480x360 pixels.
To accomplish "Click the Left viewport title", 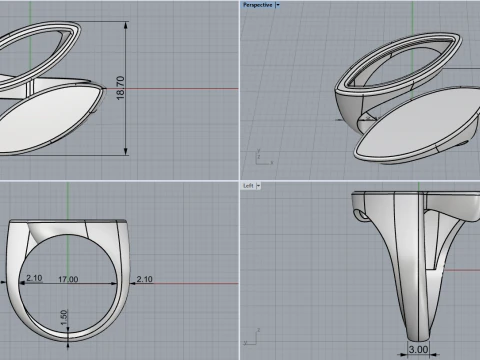I will click(x=248, y=186).
